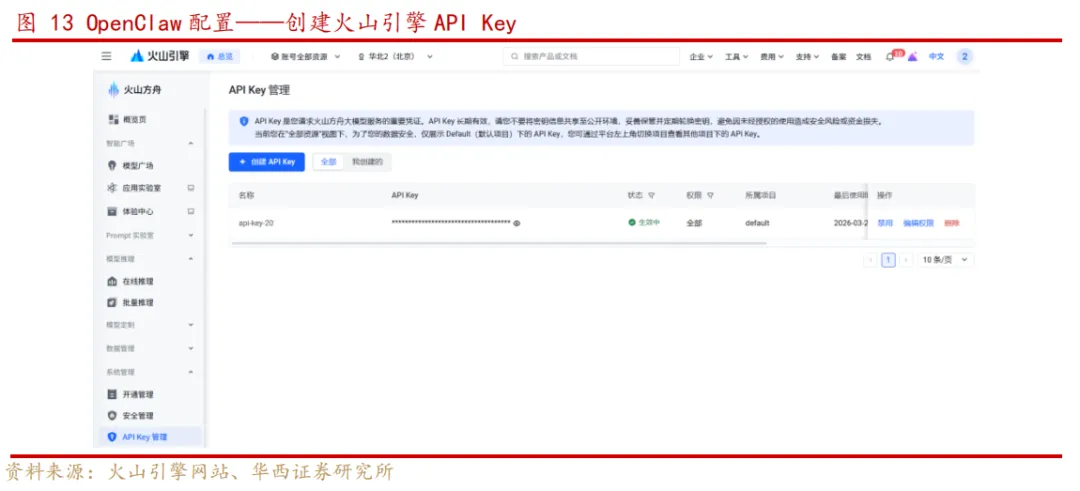1080x491 pixels.
Task: Filter by 权限 column funnel icon
Action: click(x=710, y=196)
